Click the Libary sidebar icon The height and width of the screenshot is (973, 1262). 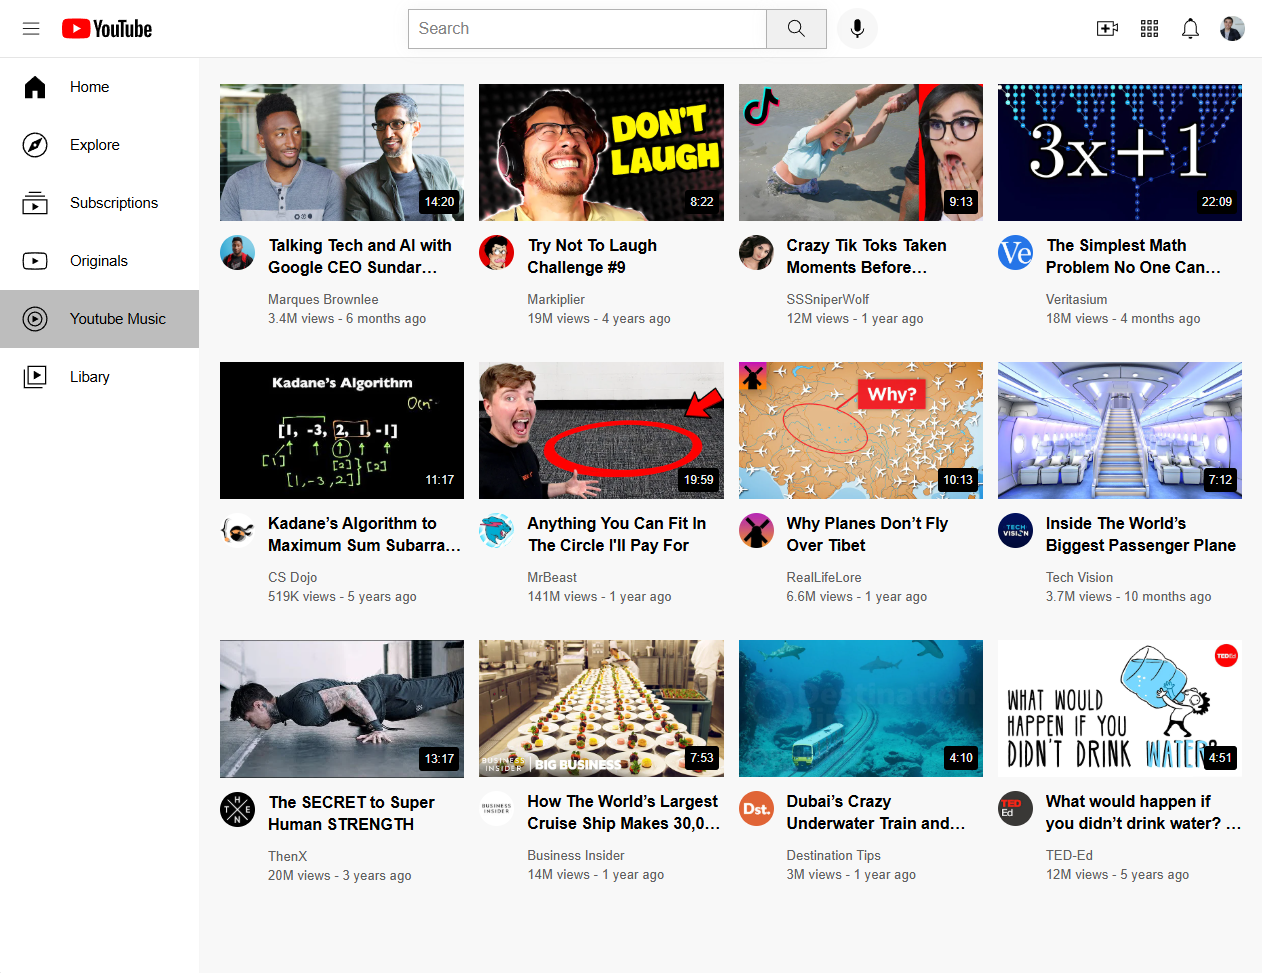click(35, 377)
